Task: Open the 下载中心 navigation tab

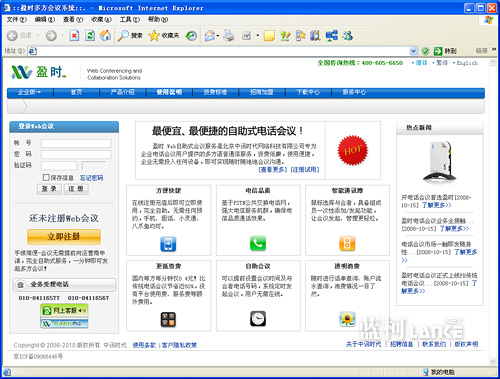Action: click(x=308, y=92)
